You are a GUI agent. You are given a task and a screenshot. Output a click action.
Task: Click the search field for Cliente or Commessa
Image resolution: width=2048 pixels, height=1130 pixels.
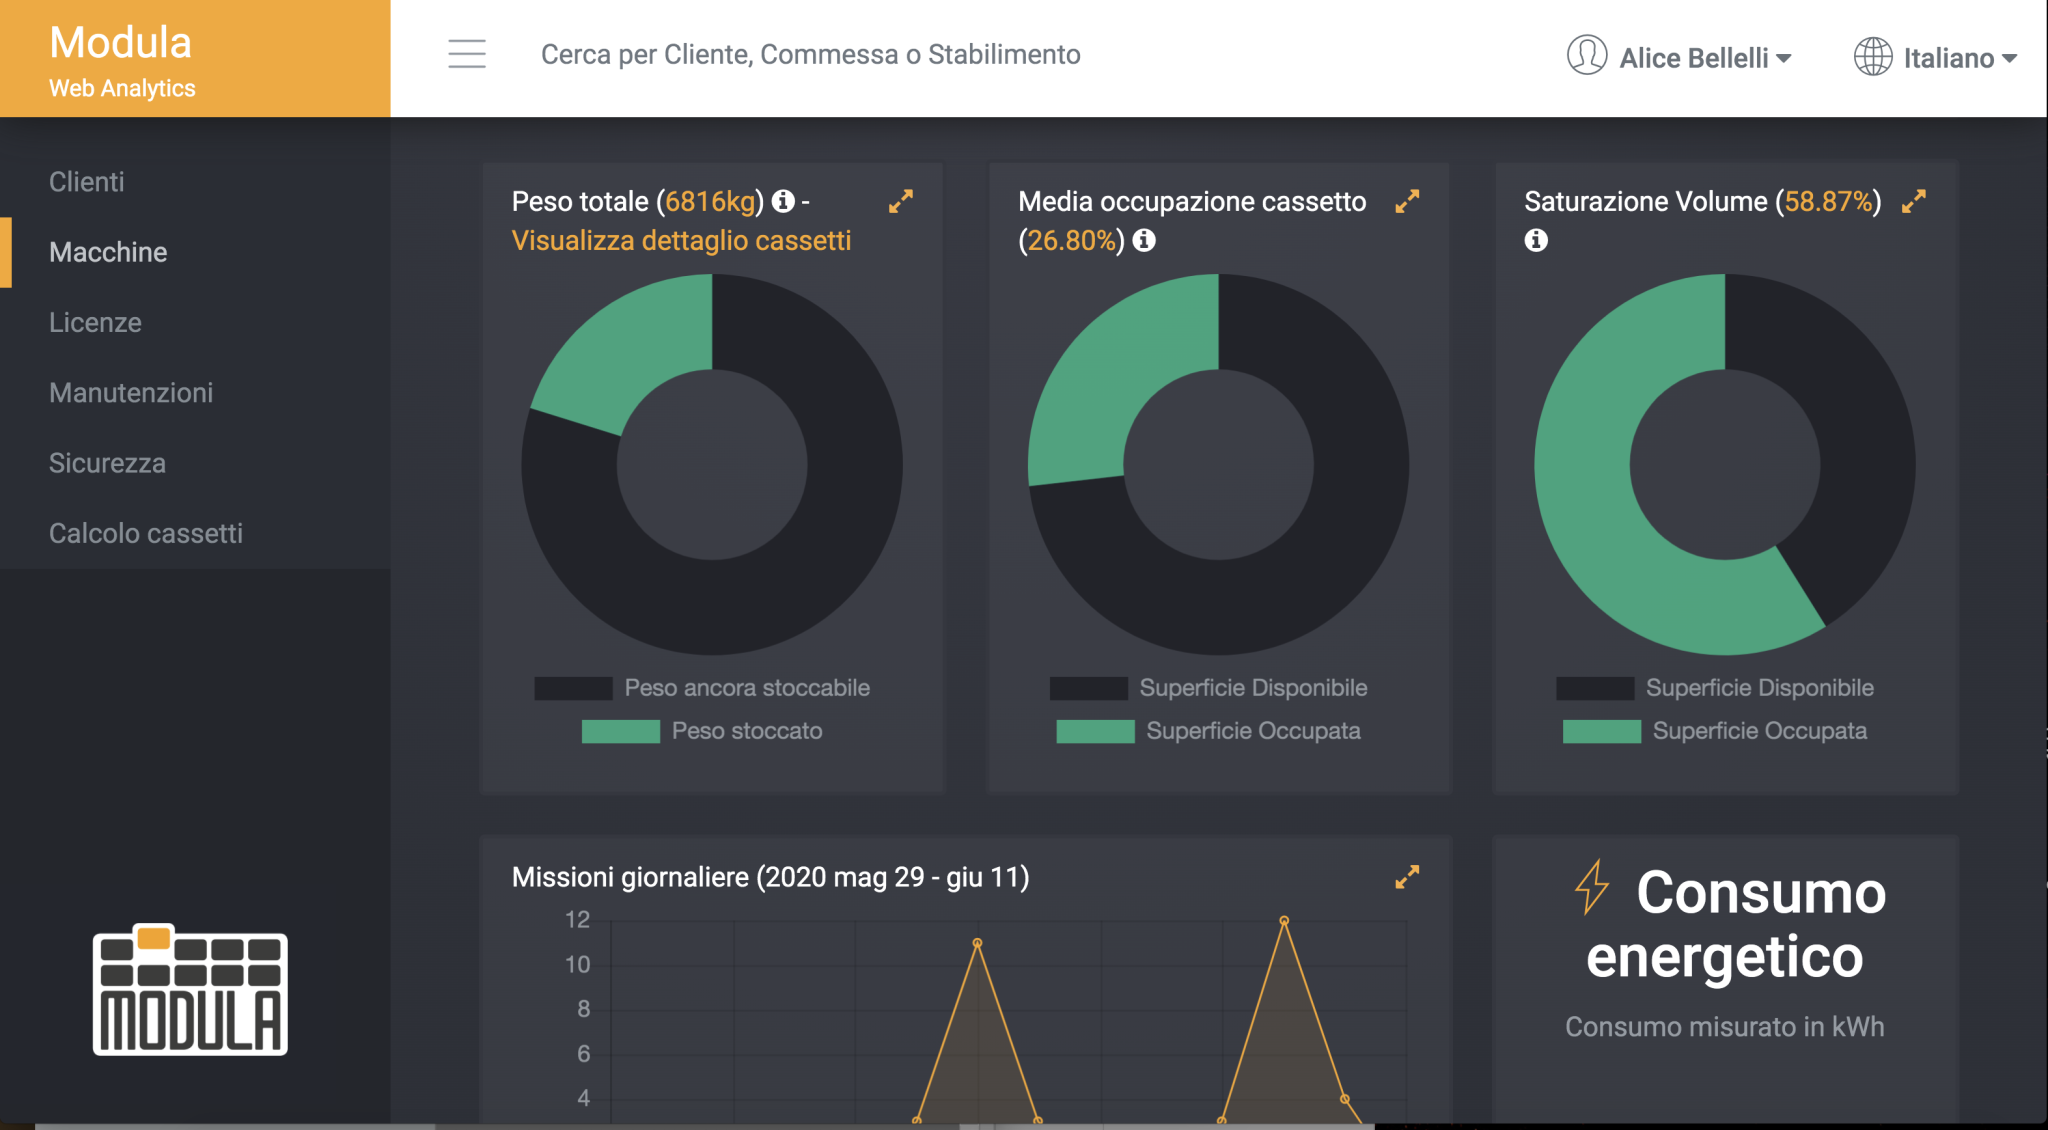tap(811, 55)
